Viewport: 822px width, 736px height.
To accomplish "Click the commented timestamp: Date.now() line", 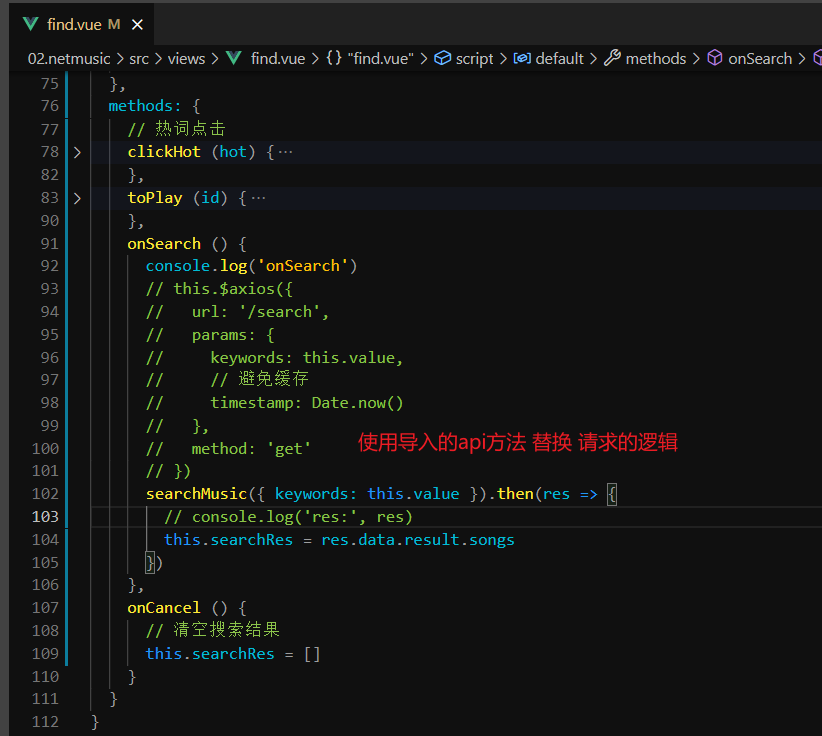I will (x=275, y=403).
